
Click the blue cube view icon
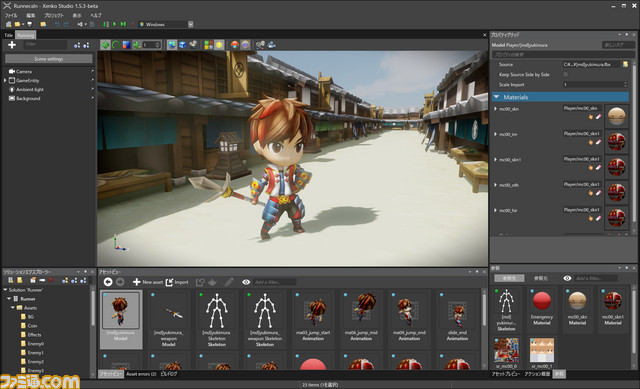pyautogui.click(x=182, y=45)
